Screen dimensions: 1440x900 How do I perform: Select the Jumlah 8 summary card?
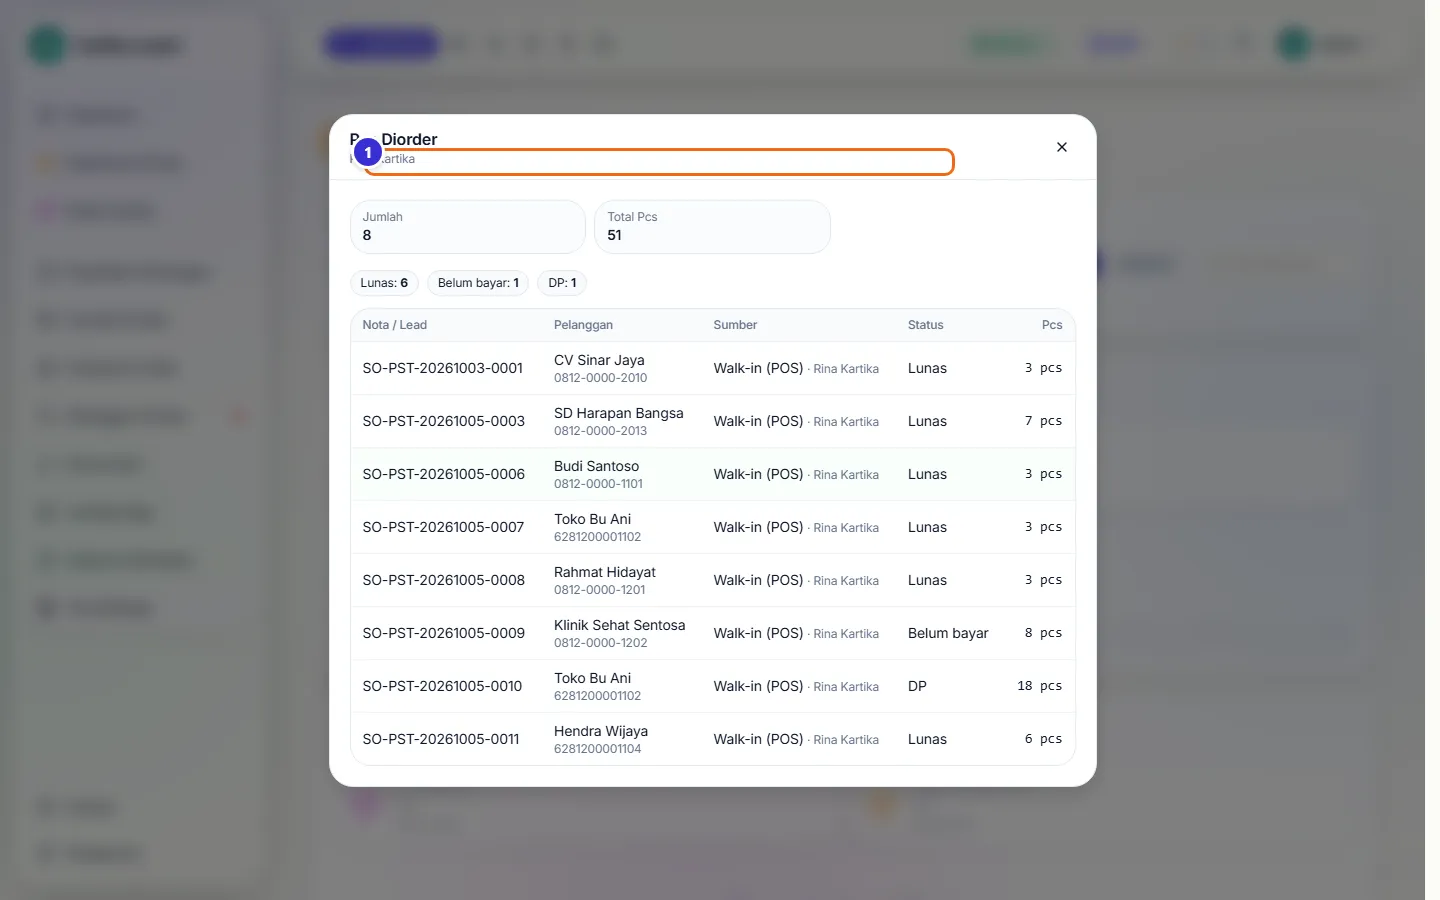pyautogui.click(x=467, y=227)
